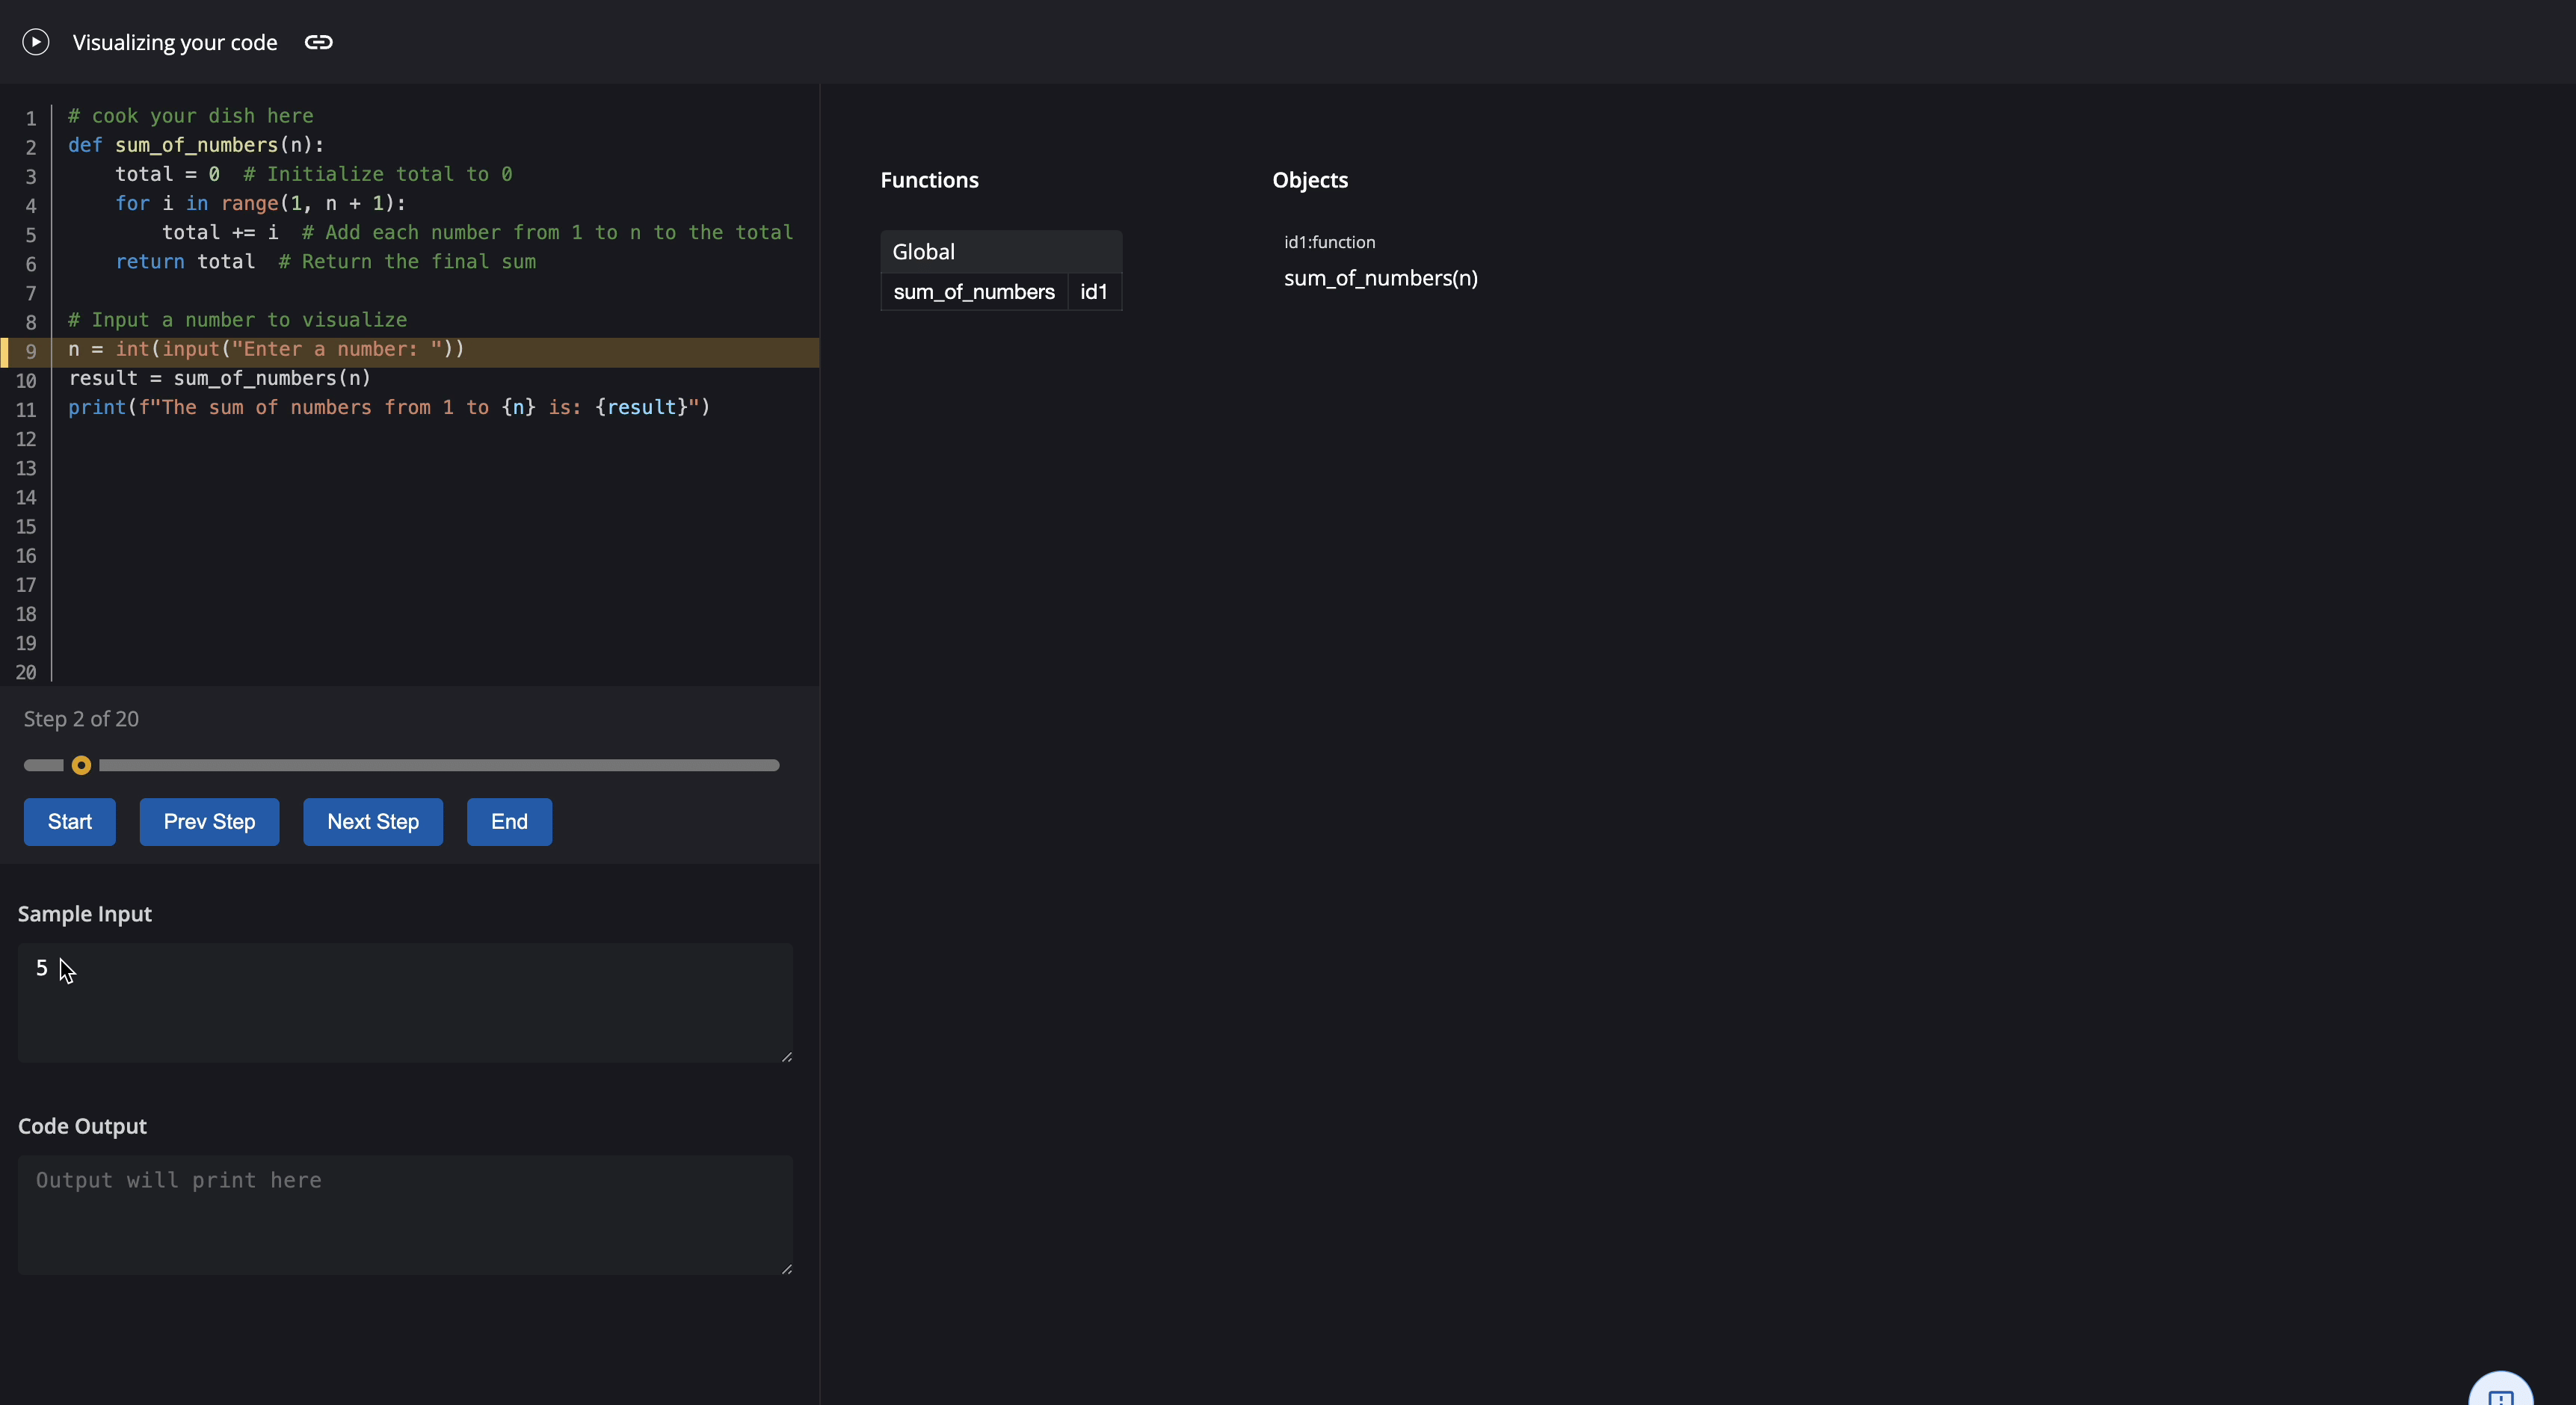Image resolution: width=2576 pixels, height=1405 pixels.
Task: Click sum_of_numbers(n) function object
Action: coord(1380,278)
